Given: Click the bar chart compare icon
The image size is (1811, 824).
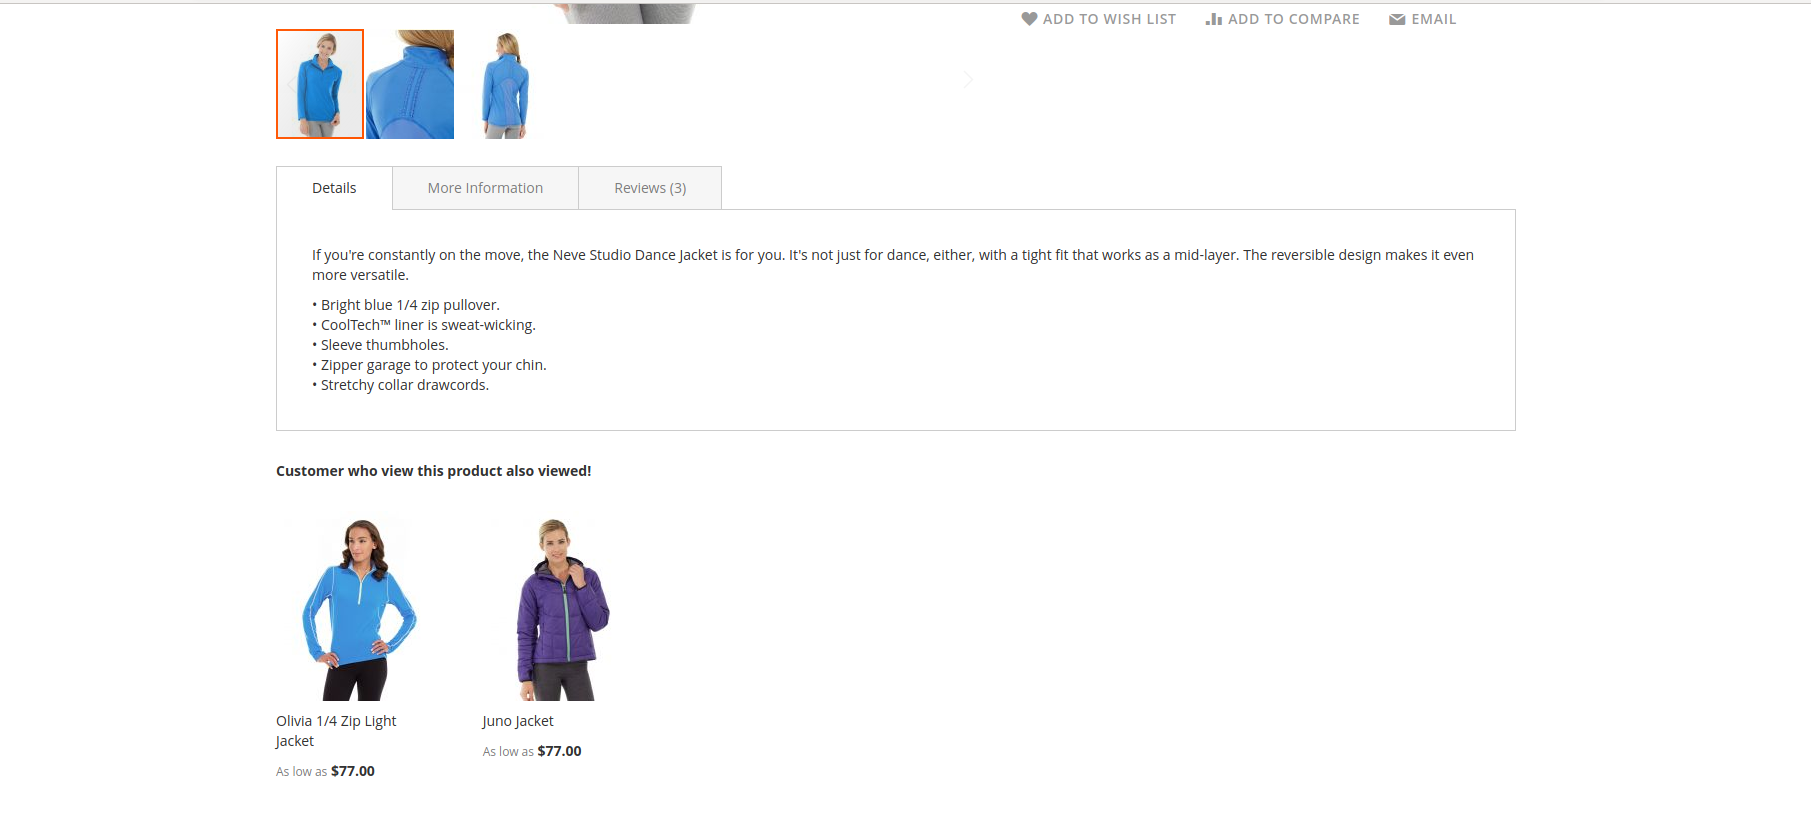Looking at the screenshot, I should [x=1214, y=19].
